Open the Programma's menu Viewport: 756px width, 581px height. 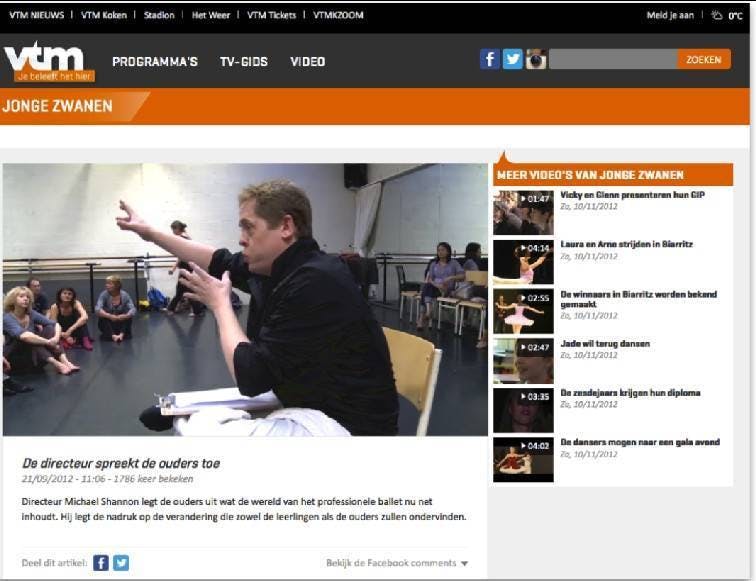[155, 62]
